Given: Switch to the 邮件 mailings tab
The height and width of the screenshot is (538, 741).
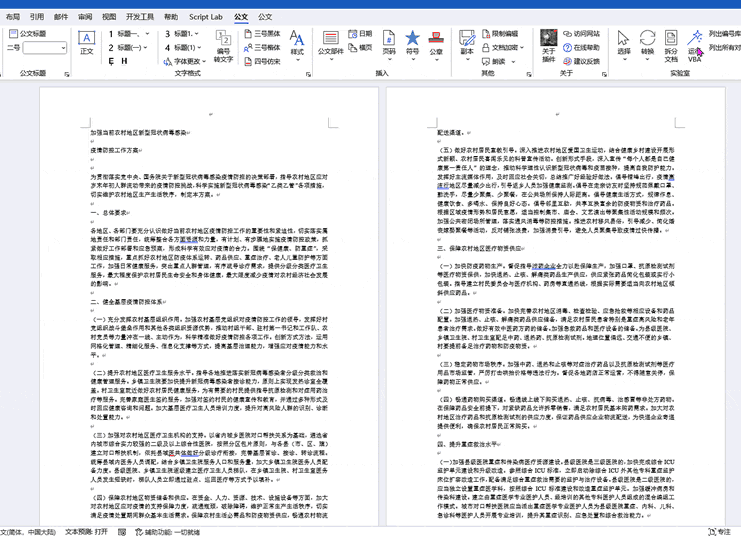Looking at the screenshot, I should (x=60, y=17).
